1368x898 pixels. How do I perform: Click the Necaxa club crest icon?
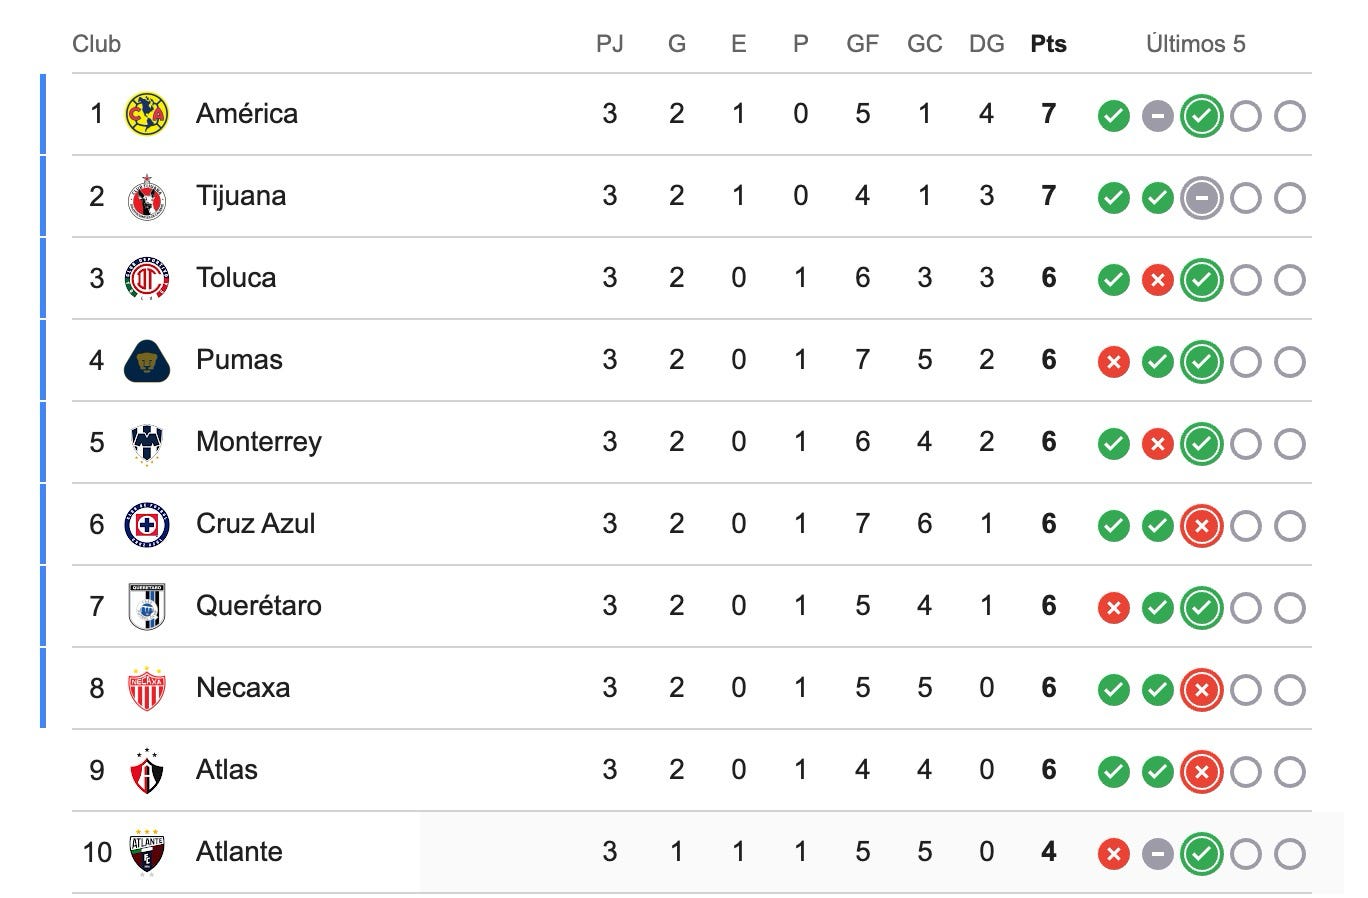[147, 688]
